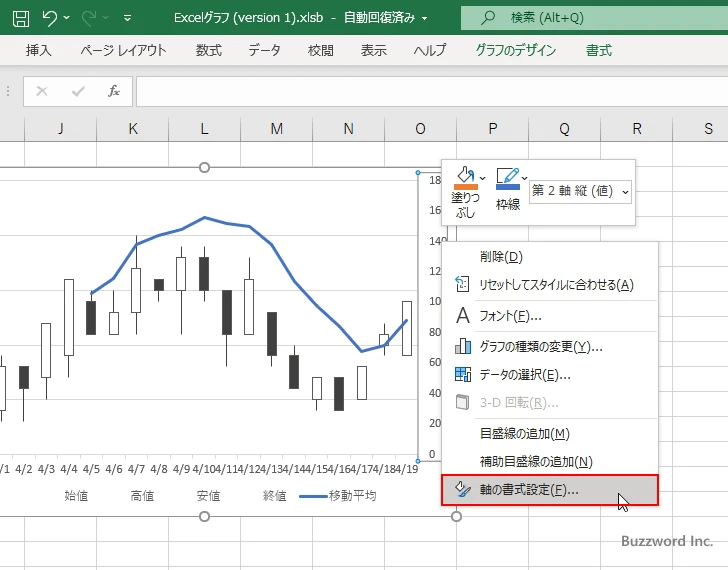Switch to the データ ribbon tab
Screen dimensions: 728x570
pyautogui.click(x=264, y=50)
